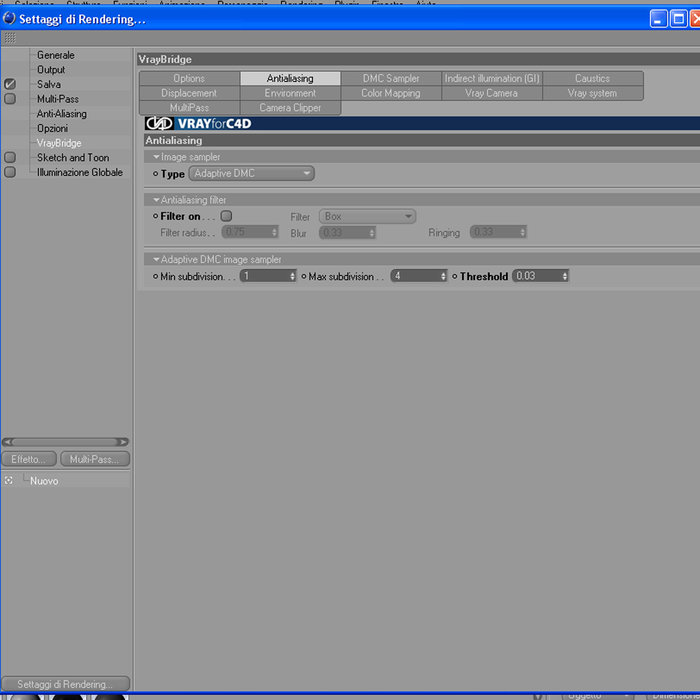Open the Camera Clipper tab
The width and height of the screenshot is (700, 700).
(290, 108)
